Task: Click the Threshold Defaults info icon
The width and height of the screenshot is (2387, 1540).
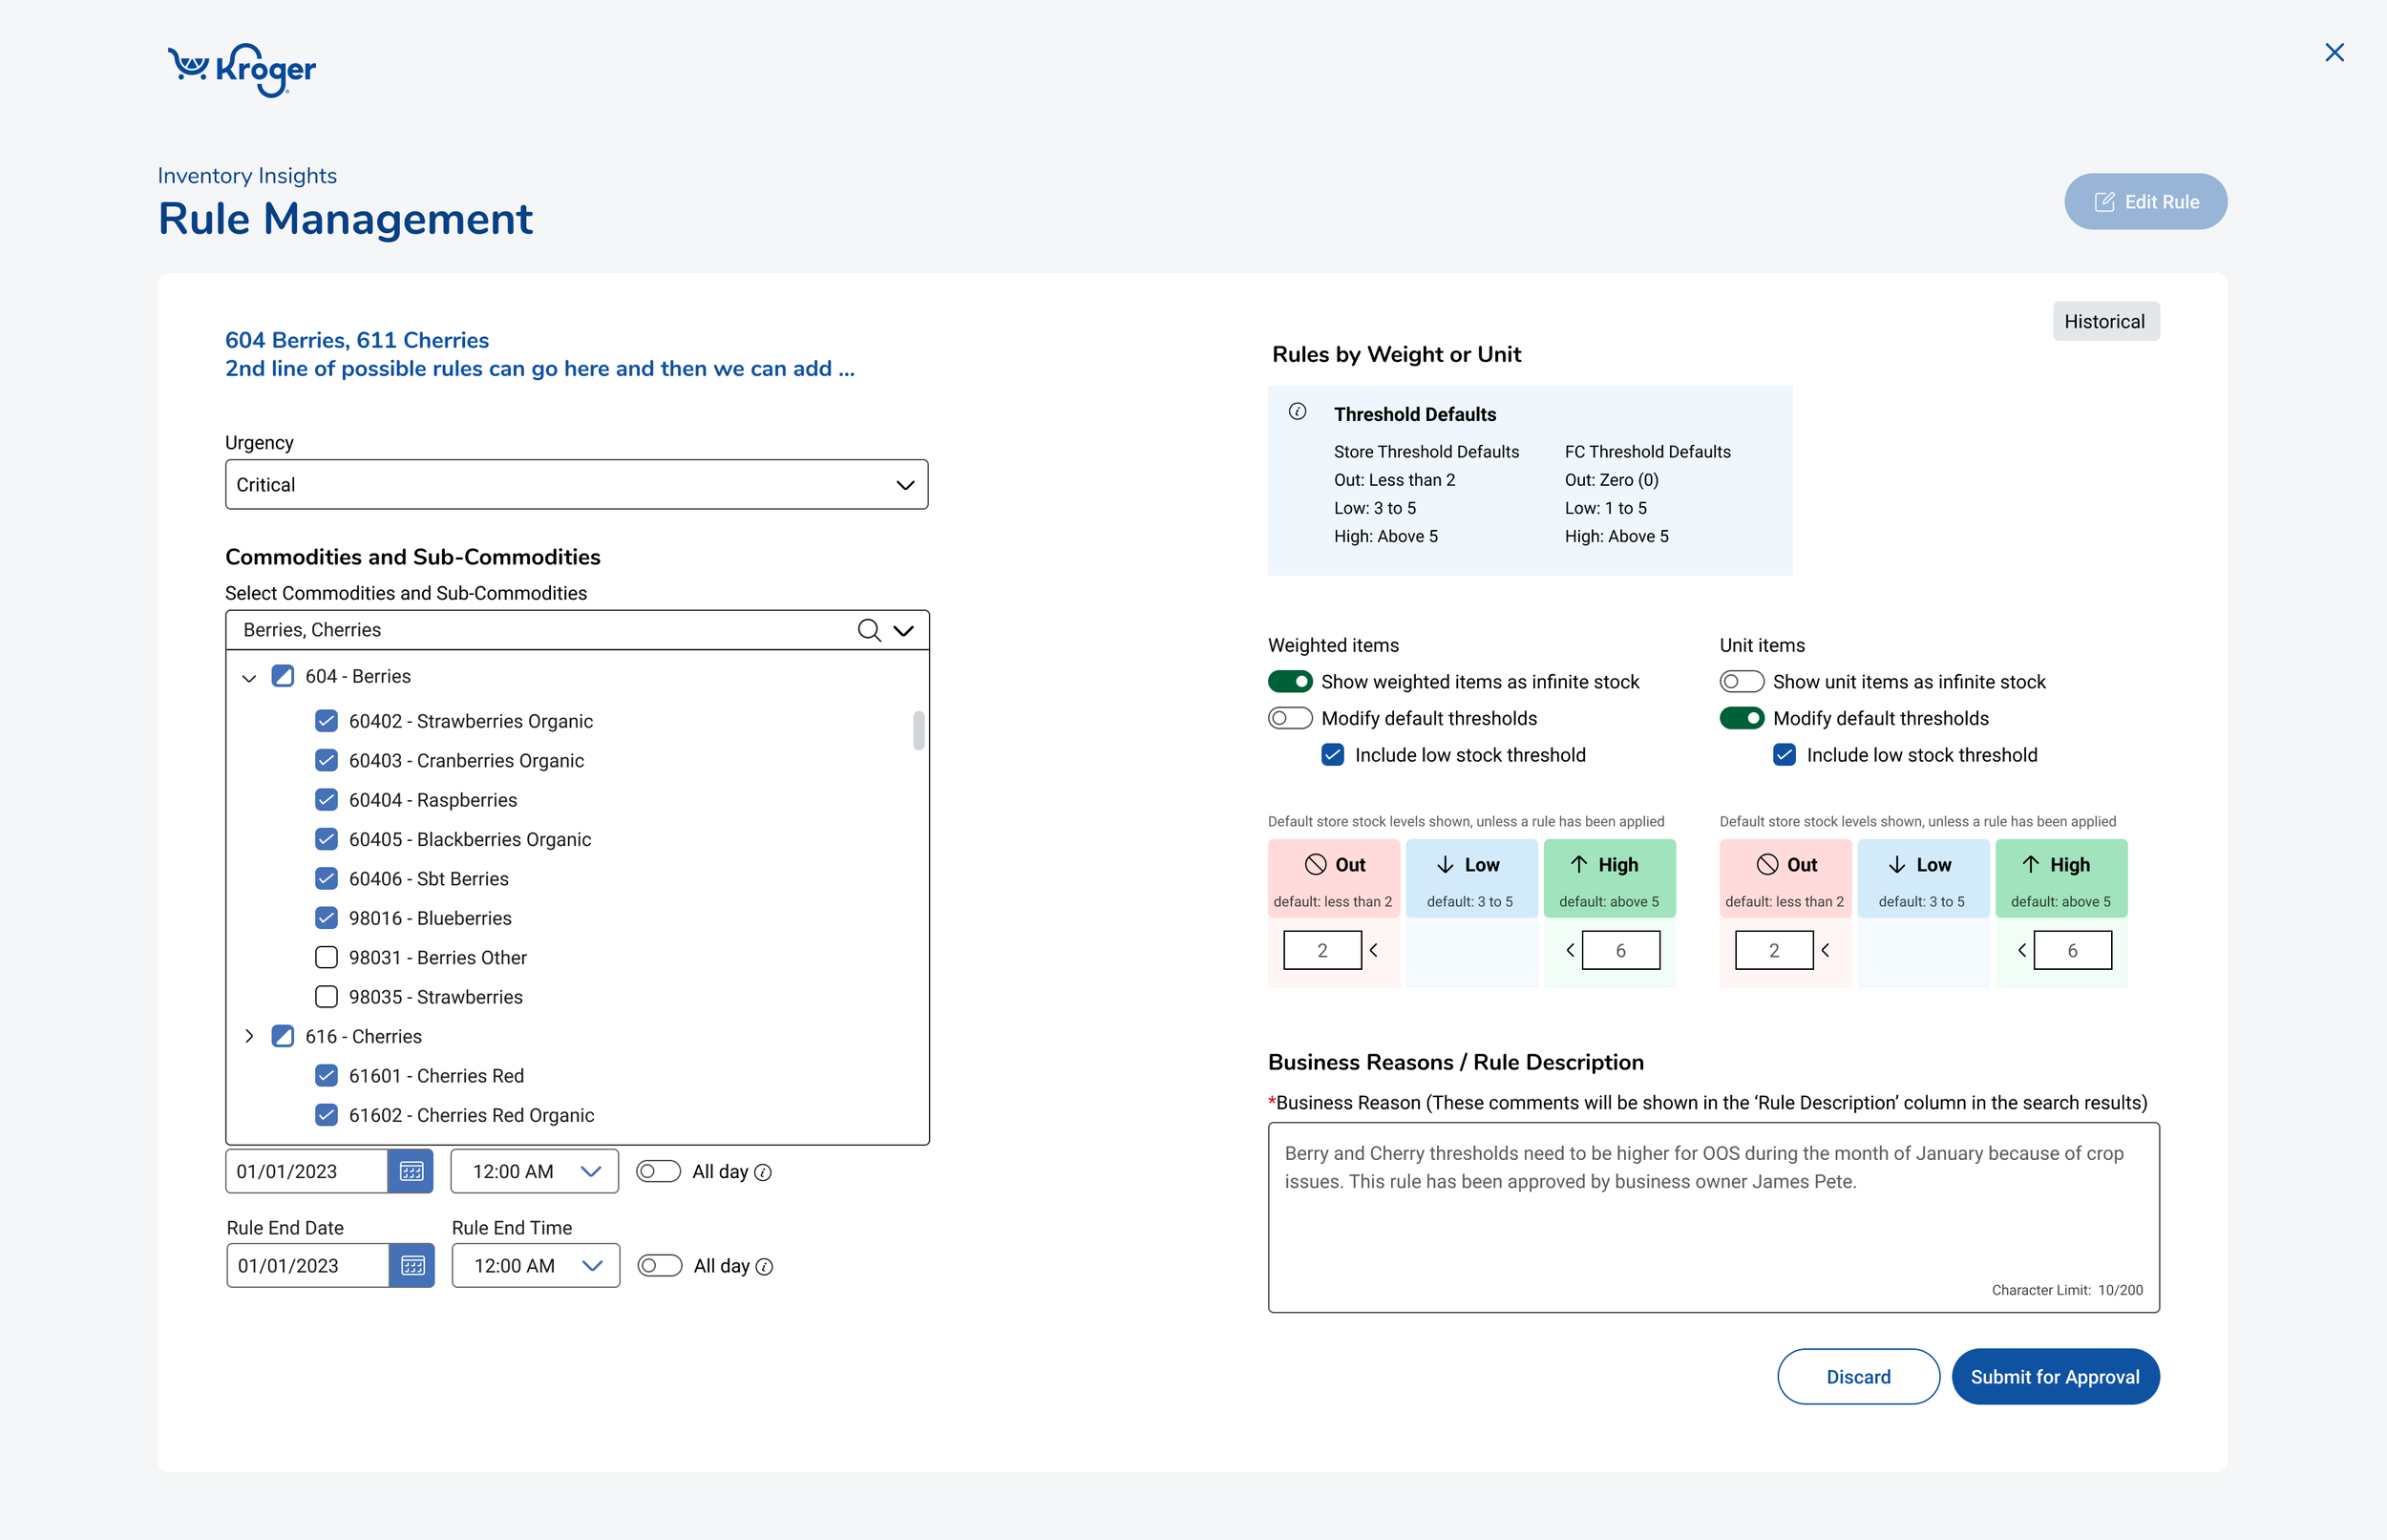Action: (1297, 412)
